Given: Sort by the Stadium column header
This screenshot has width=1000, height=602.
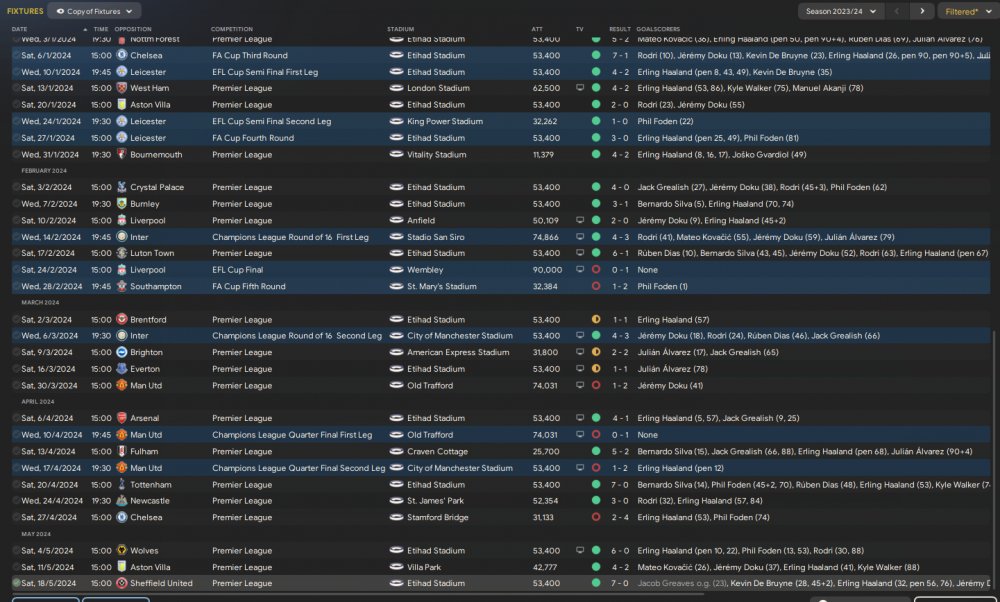Looking at the screenshot, I should click(400, 29).
